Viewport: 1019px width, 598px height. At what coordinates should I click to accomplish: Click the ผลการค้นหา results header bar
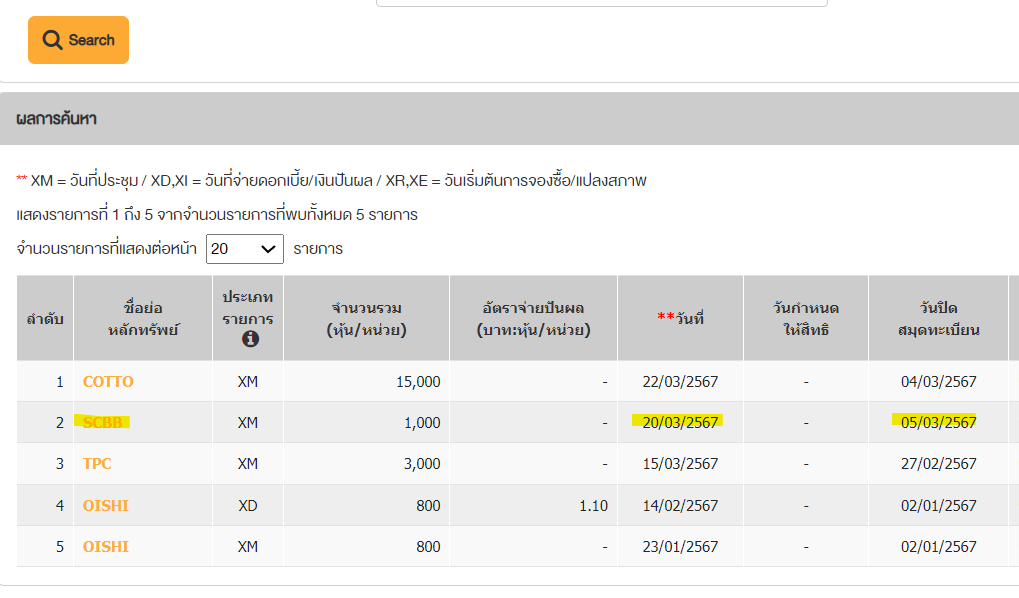[510, 118]
